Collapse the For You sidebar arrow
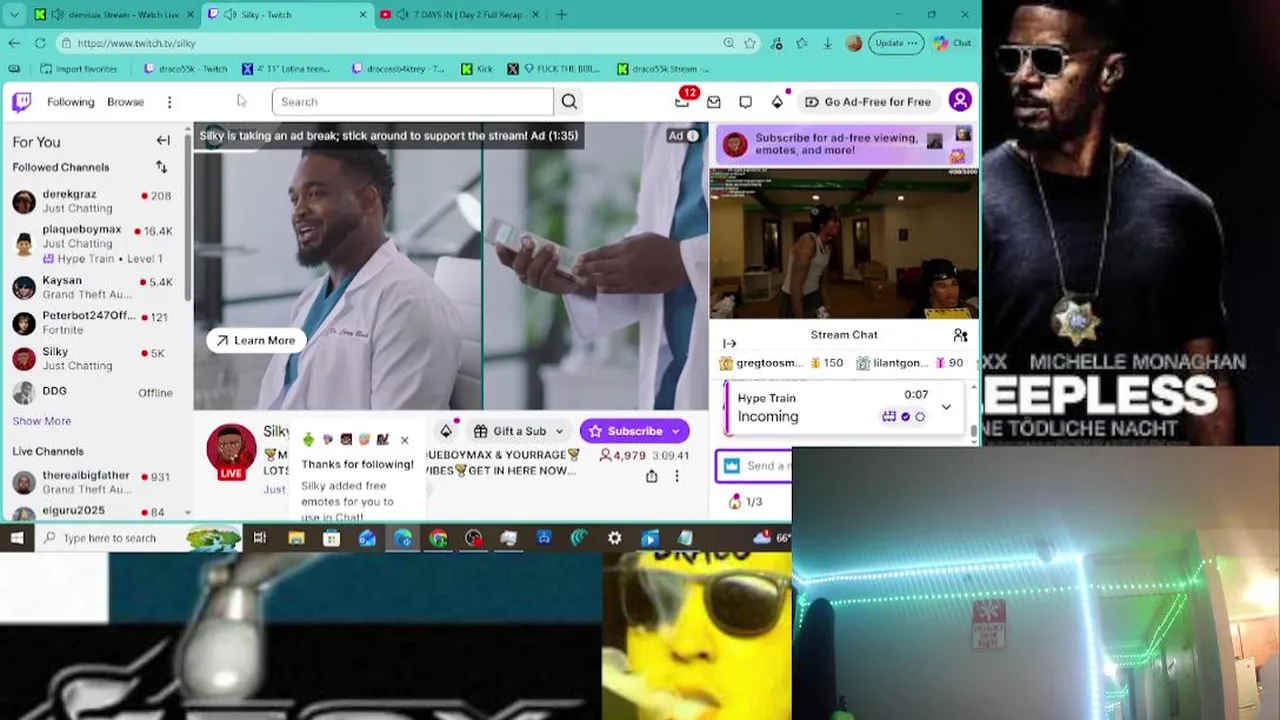The width and height of the screenshot is (1280, 720). click(x=163, y=141)
